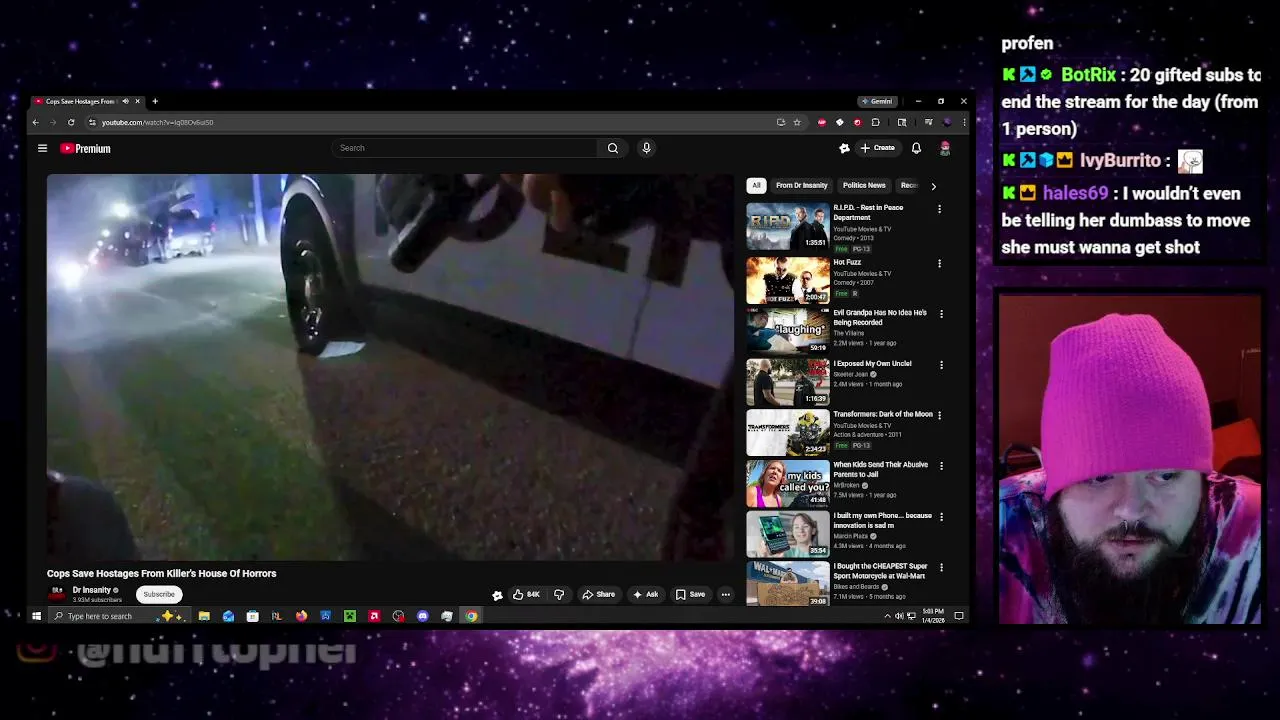
Task: Open YouTube notifications bell
Action: coord(916,148)
